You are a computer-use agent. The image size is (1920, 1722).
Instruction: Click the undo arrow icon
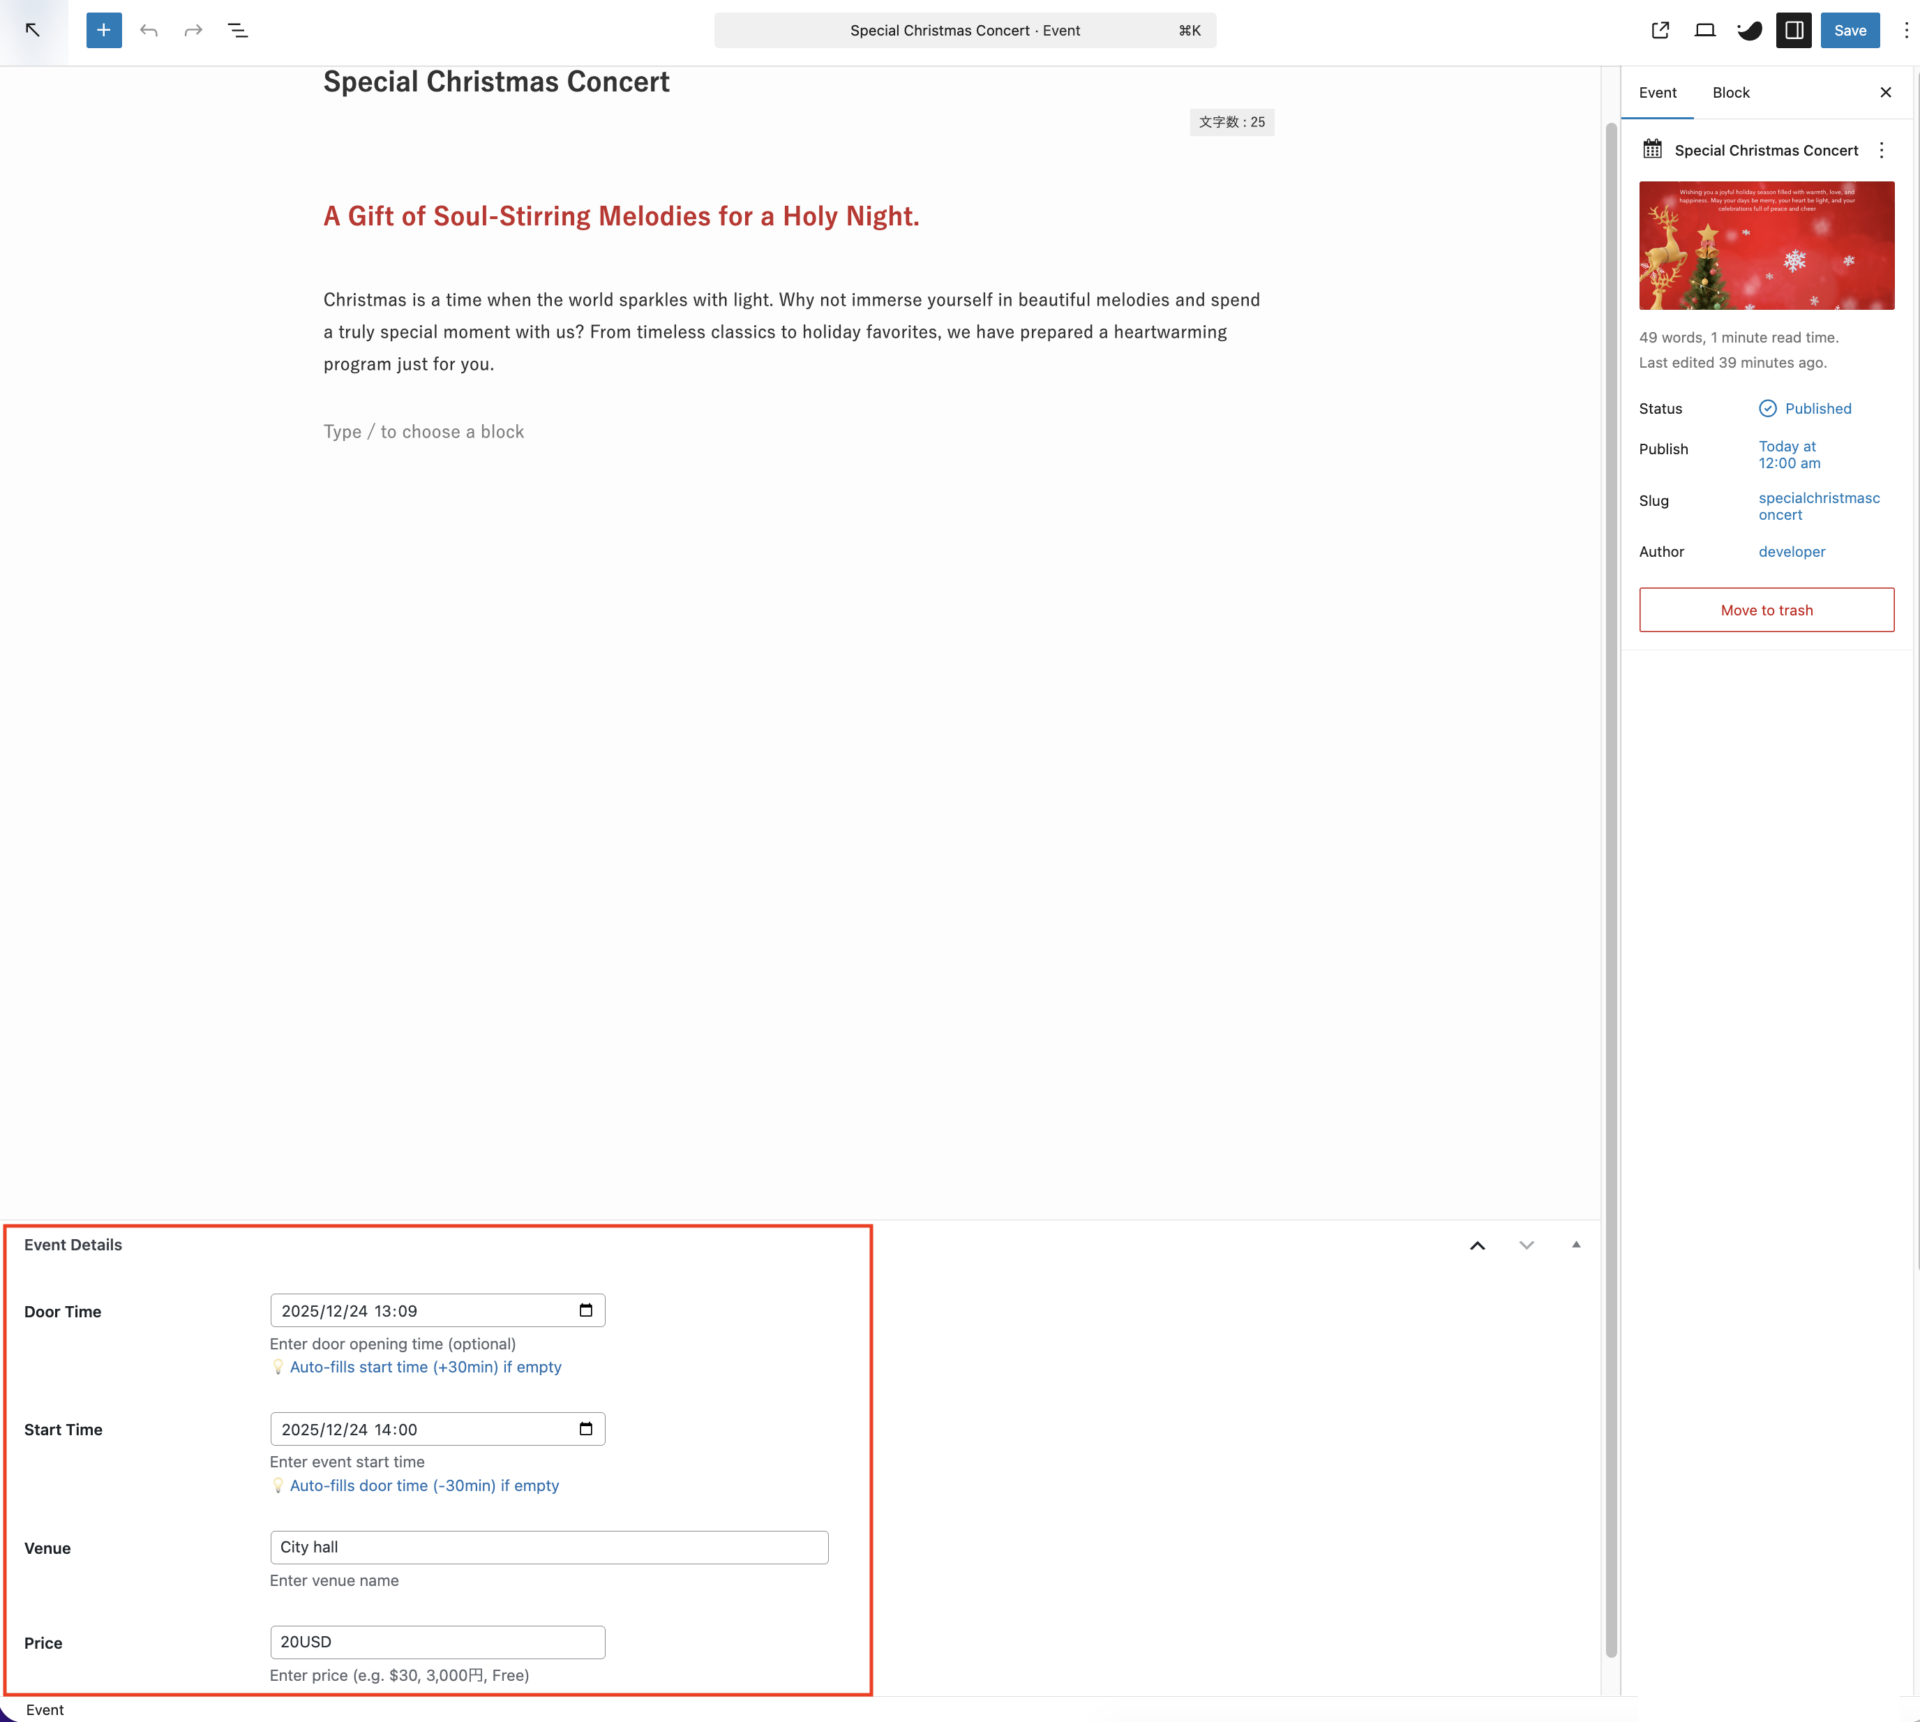(149, 30)
